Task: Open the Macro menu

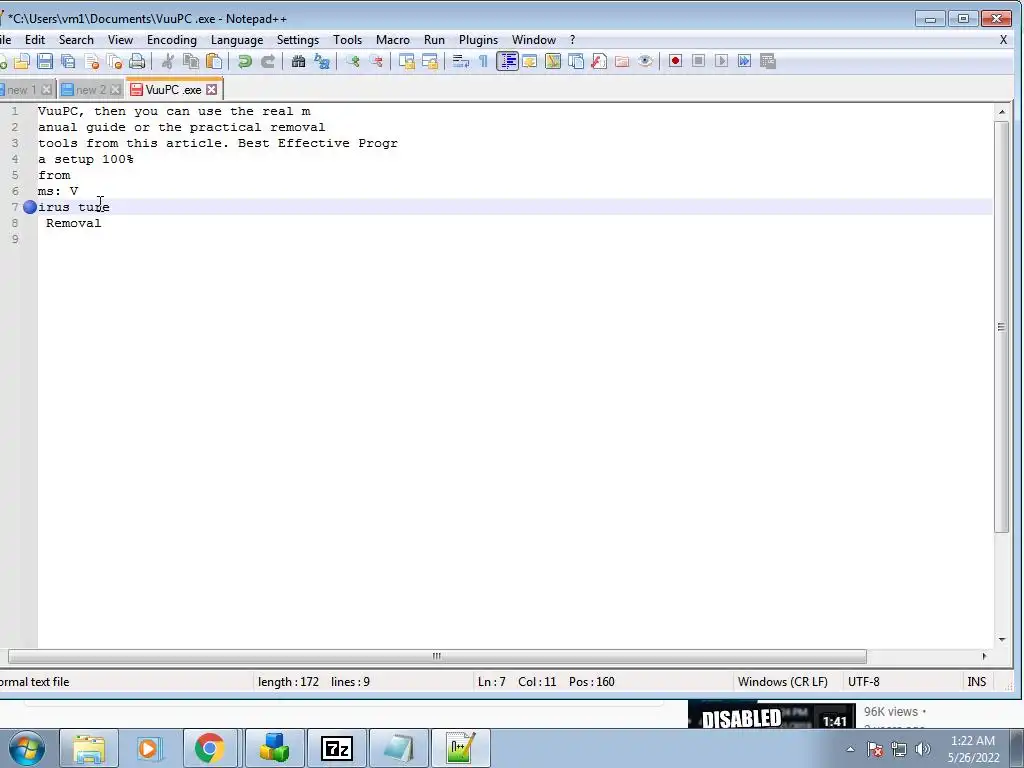Action: (392, 40)
